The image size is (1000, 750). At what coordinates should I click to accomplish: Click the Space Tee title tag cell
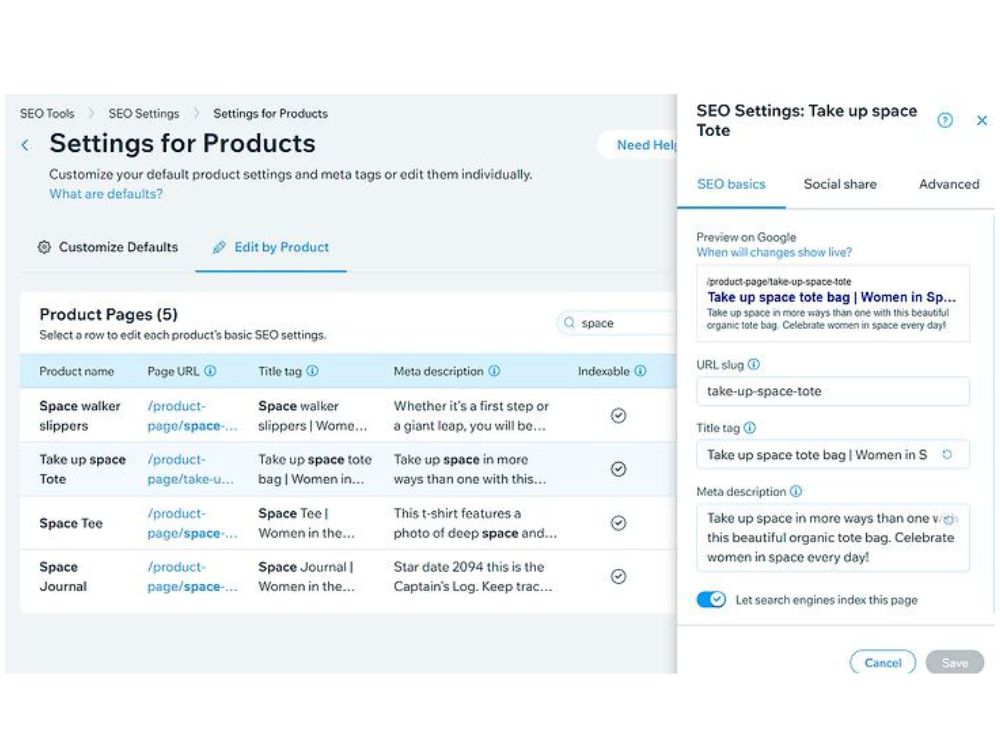(306, 523)
